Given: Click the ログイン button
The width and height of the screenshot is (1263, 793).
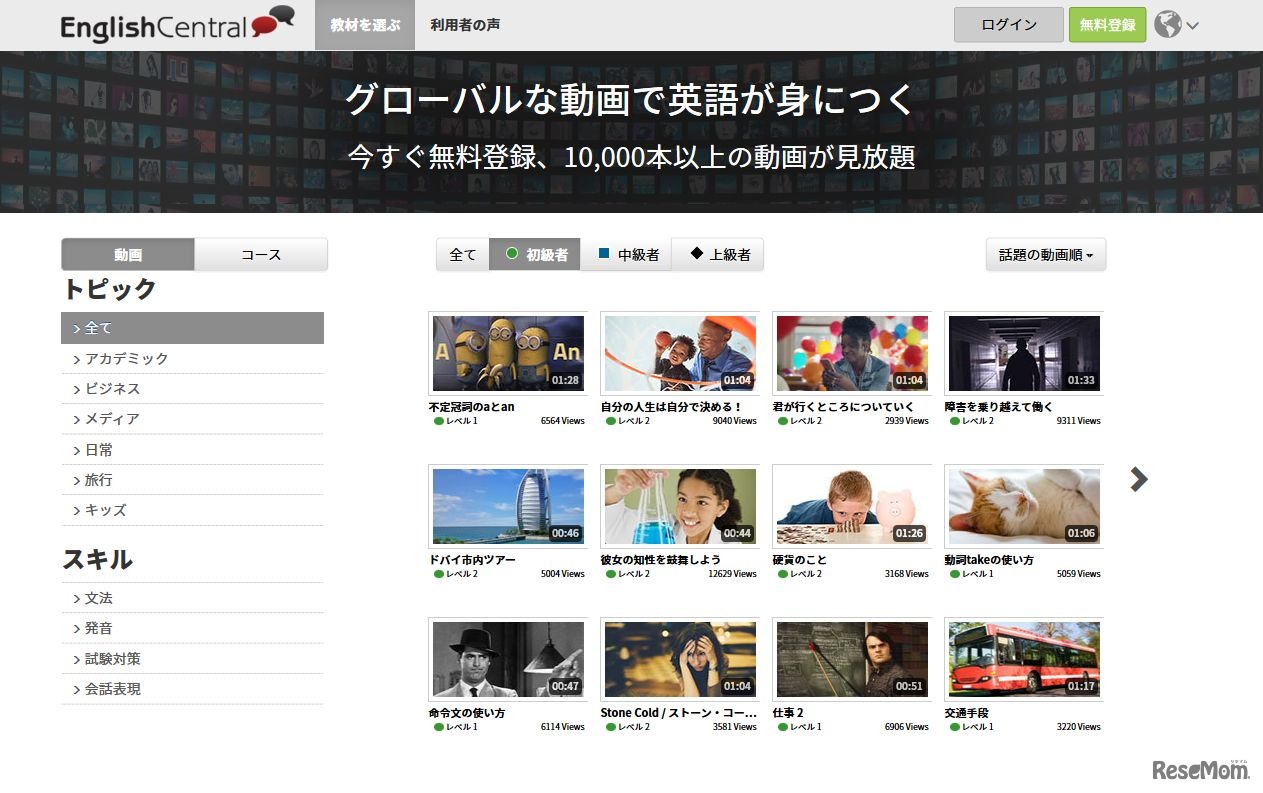Looking at the screenshot, I should (1008, 25).
